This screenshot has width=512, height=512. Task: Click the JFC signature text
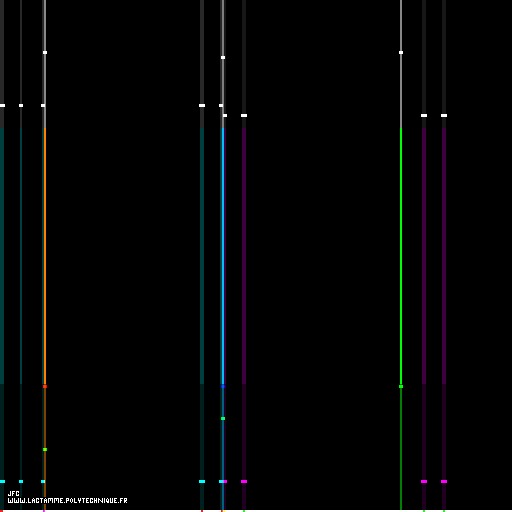click(13, 494)
